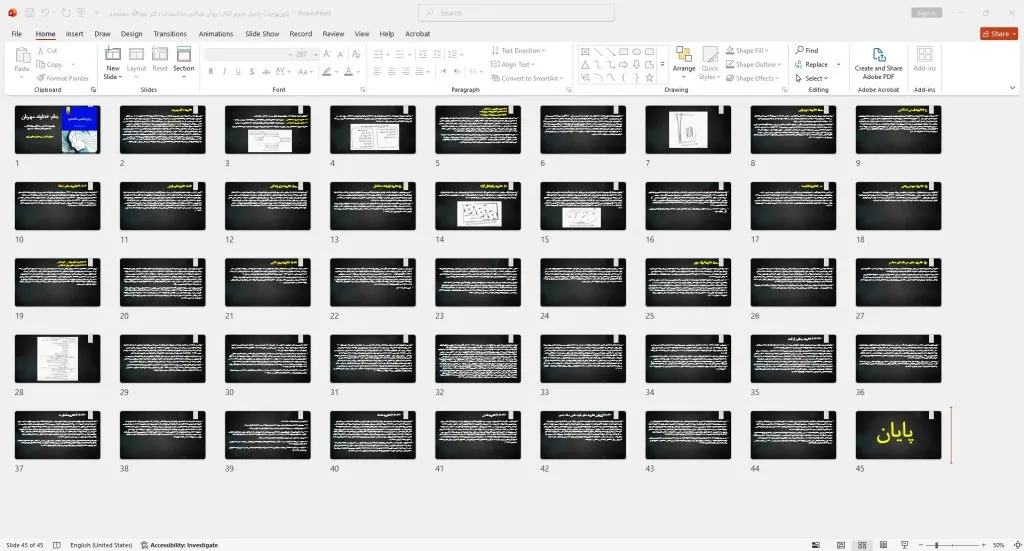Switch to the Insert tab
The height and width of the screenshot is (551, 1024).
coord(74,34)
